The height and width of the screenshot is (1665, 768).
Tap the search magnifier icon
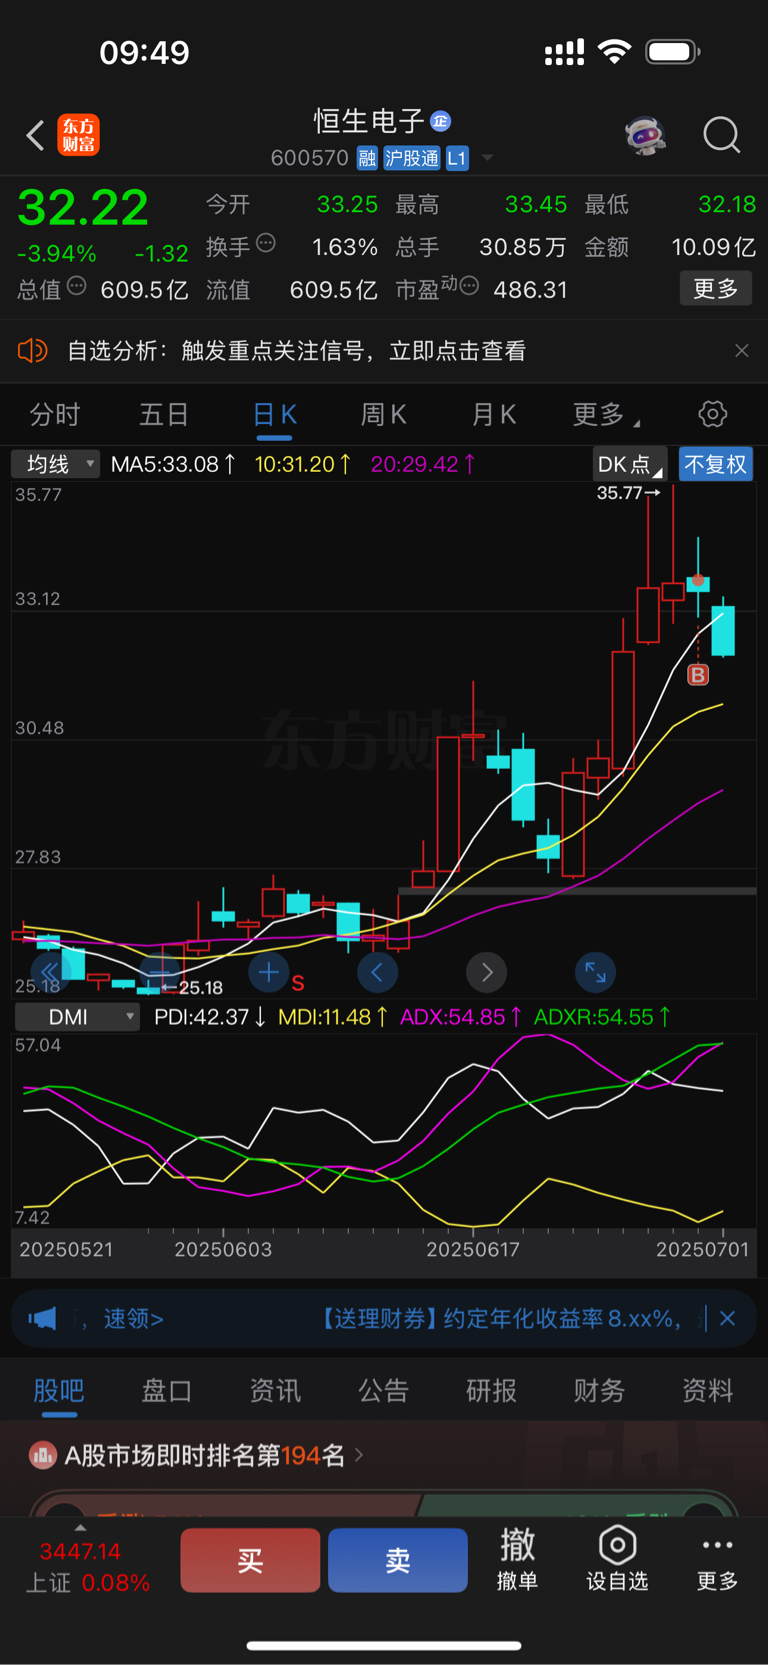pos(721,135)
